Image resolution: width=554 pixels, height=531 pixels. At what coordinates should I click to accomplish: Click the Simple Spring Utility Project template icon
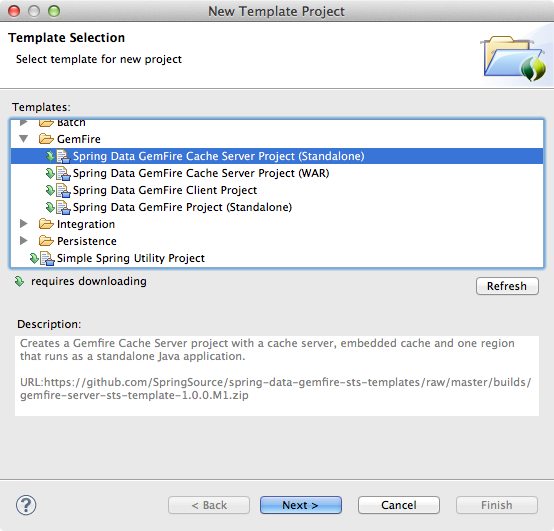point(42,258)
